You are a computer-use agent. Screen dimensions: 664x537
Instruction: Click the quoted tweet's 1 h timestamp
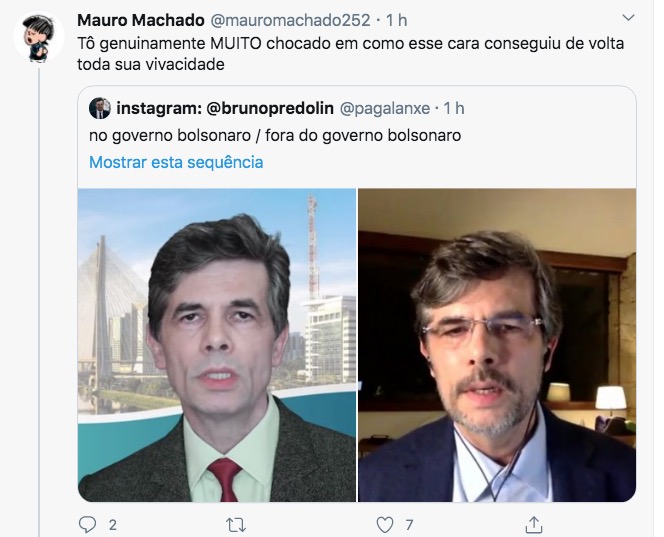[x=454, y=108]
